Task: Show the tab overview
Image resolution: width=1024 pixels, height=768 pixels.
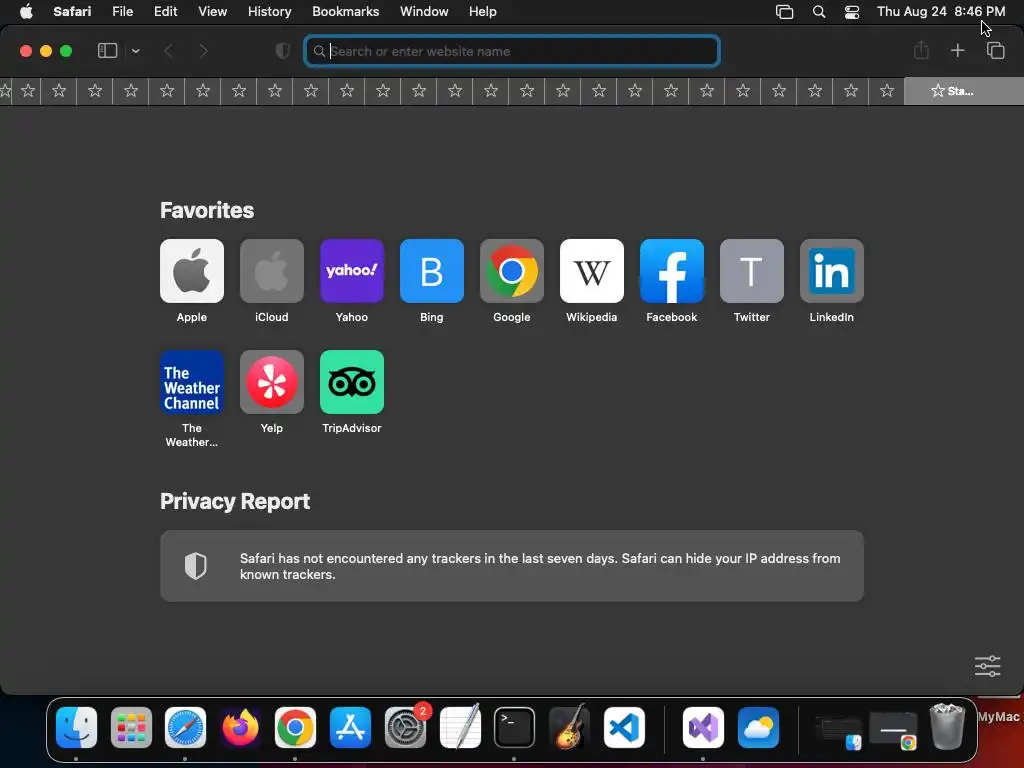Action: [995, 50]
